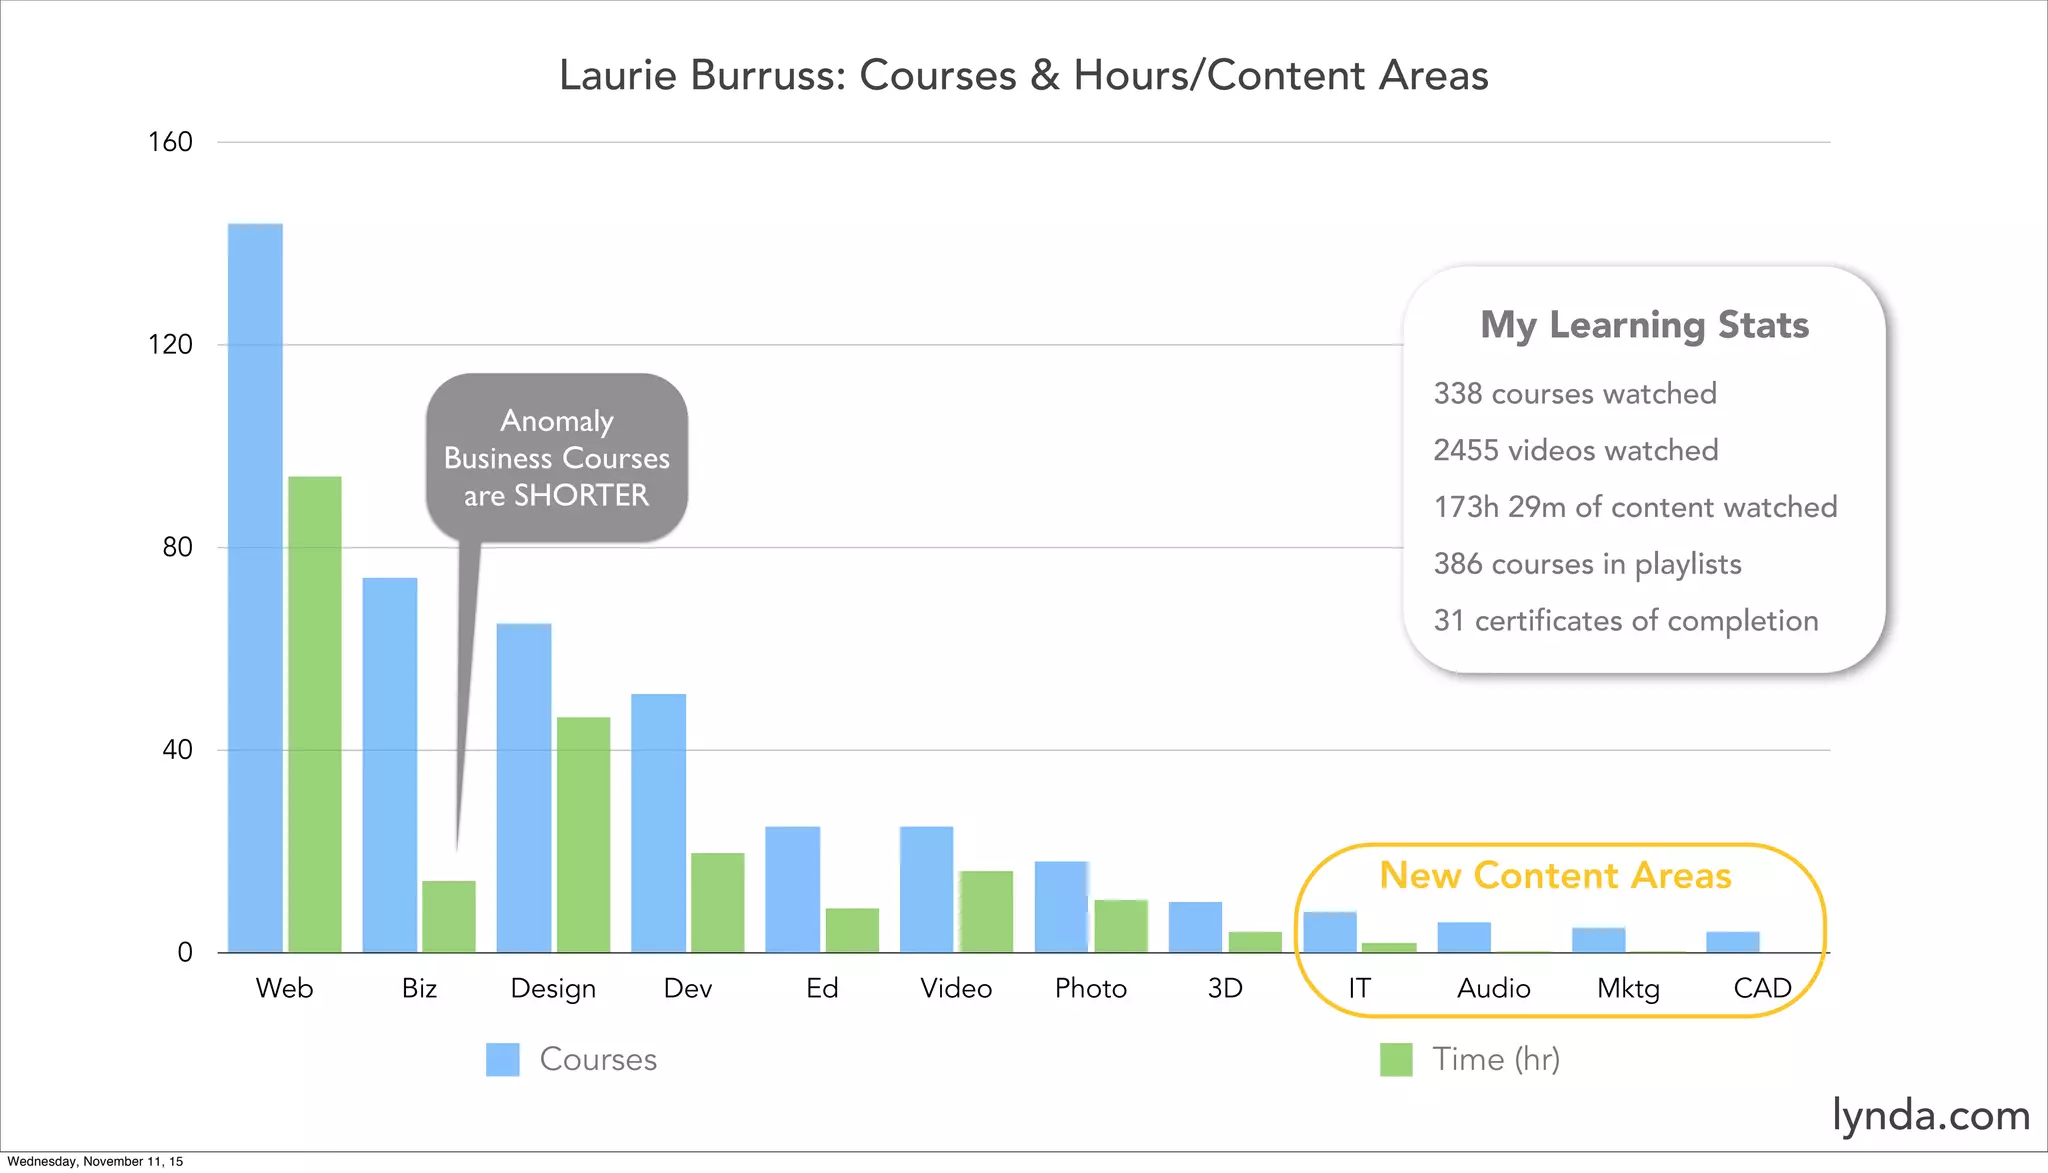Select the Anomaly Business Courses callout bubble
Viewport: 2048px width, 1173px height.
pyautogui.click(x=557, y=458)
